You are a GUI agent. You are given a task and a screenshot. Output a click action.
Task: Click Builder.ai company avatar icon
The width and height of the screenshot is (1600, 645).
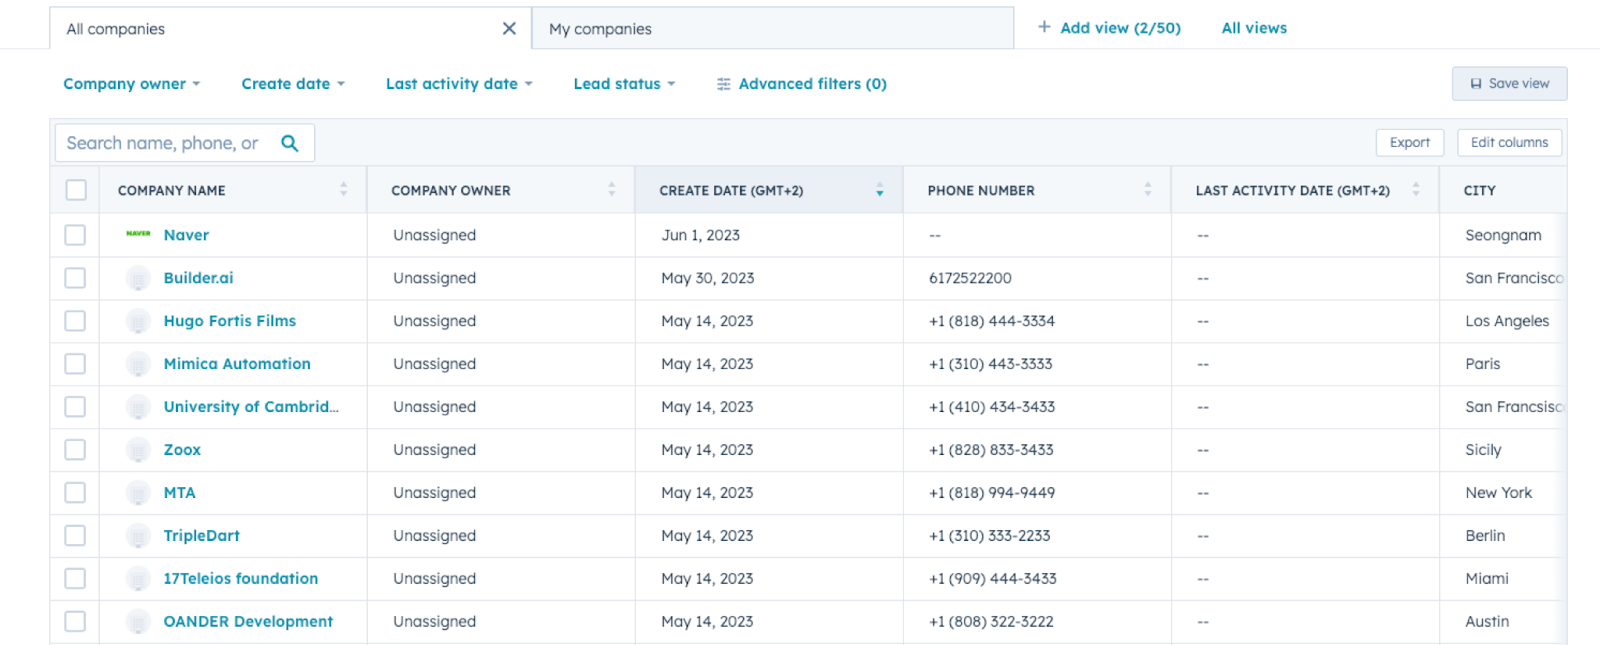pos(139,278)
